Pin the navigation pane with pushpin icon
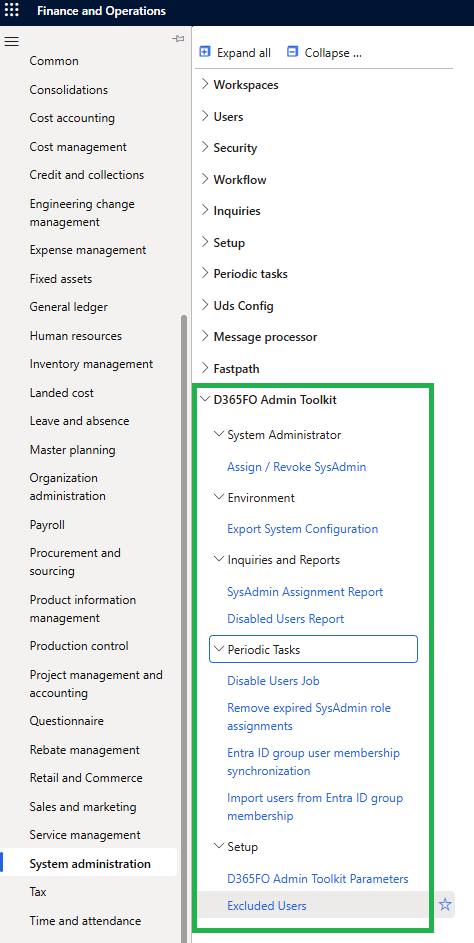The image size is (474, 943). pyautogui.click(x=178, y=38)
